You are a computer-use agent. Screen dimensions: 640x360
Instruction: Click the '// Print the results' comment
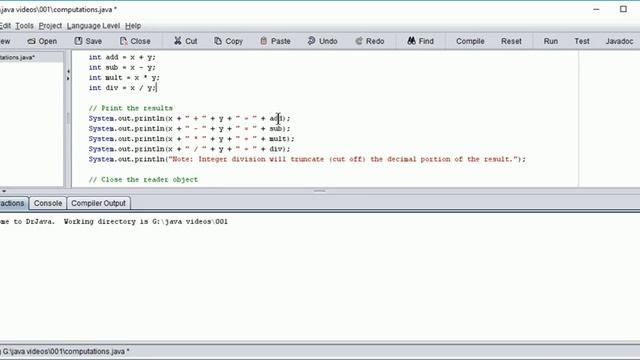[x=131, y=108]
